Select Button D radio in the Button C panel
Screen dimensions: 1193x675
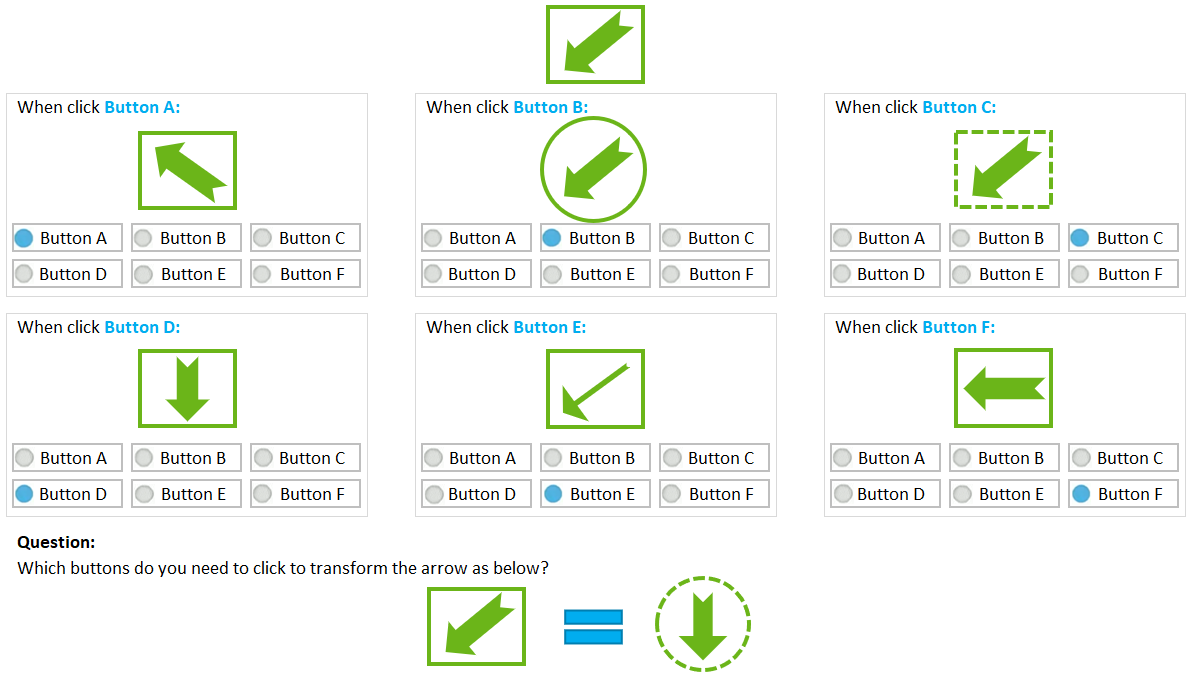(x=843, y=274)
